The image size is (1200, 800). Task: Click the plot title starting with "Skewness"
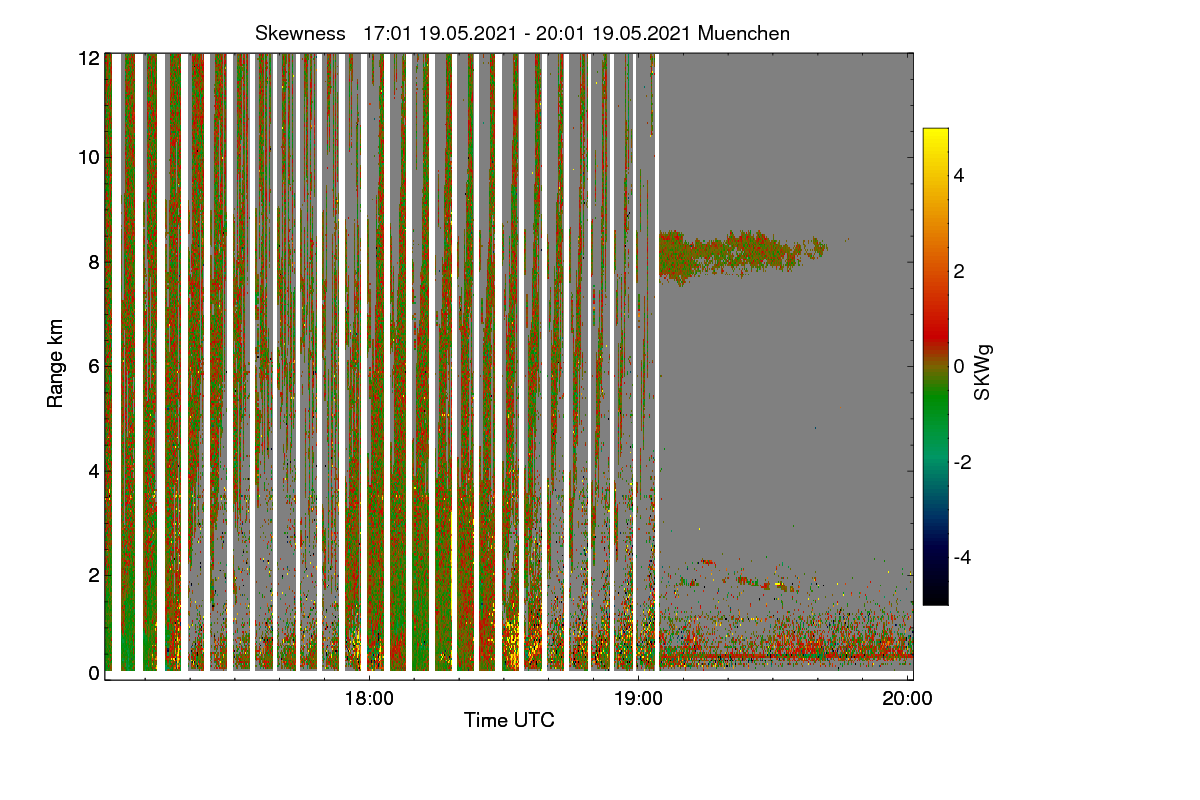(x=522, y=33)
